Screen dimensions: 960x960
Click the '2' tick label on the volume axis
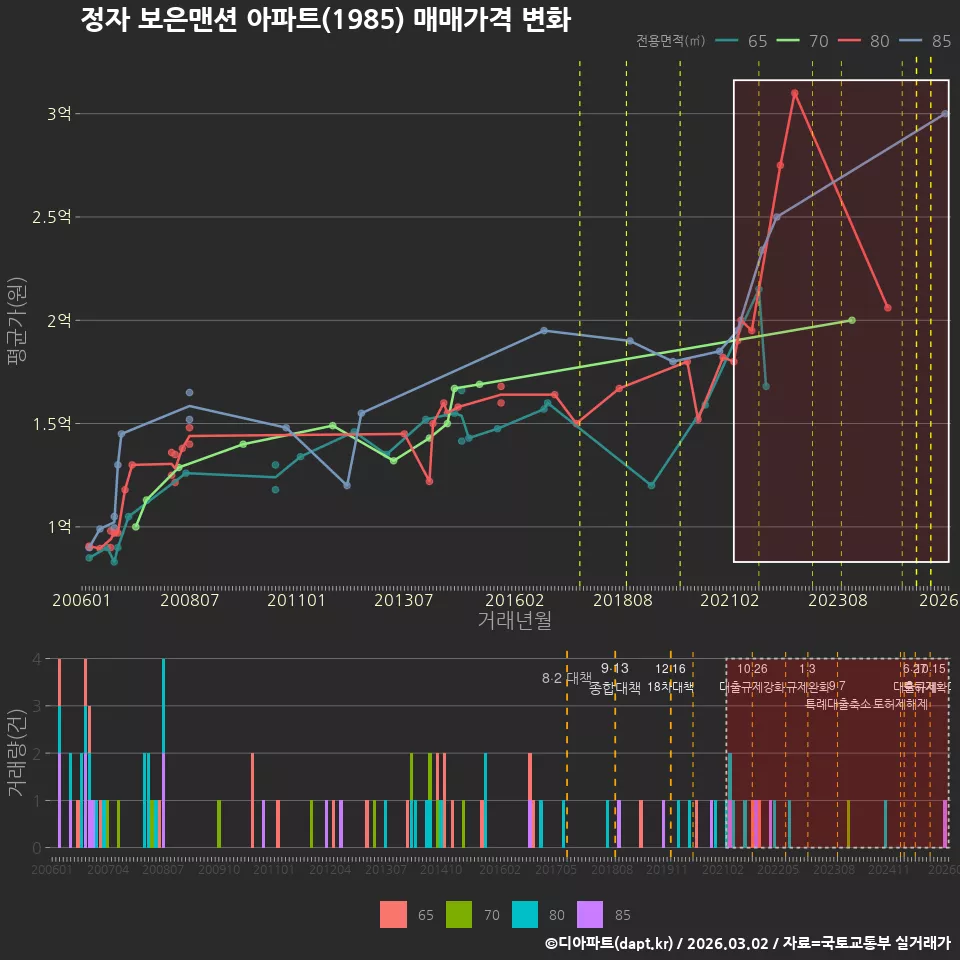coord(37,754)
